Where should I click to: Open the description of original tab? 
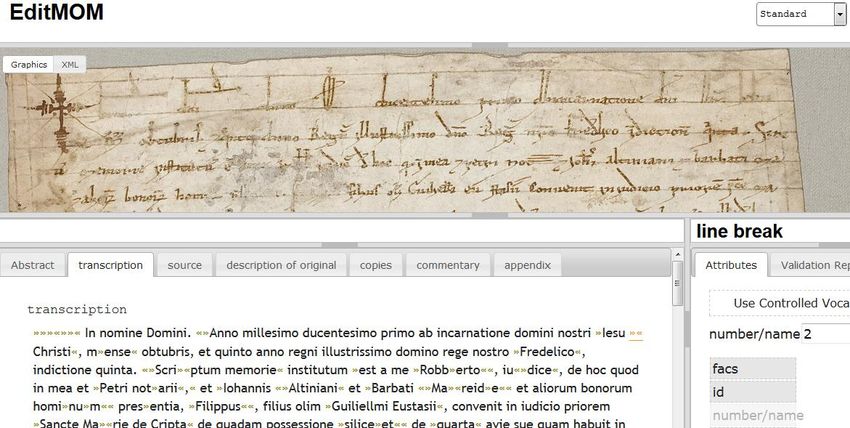click(281, 265)
